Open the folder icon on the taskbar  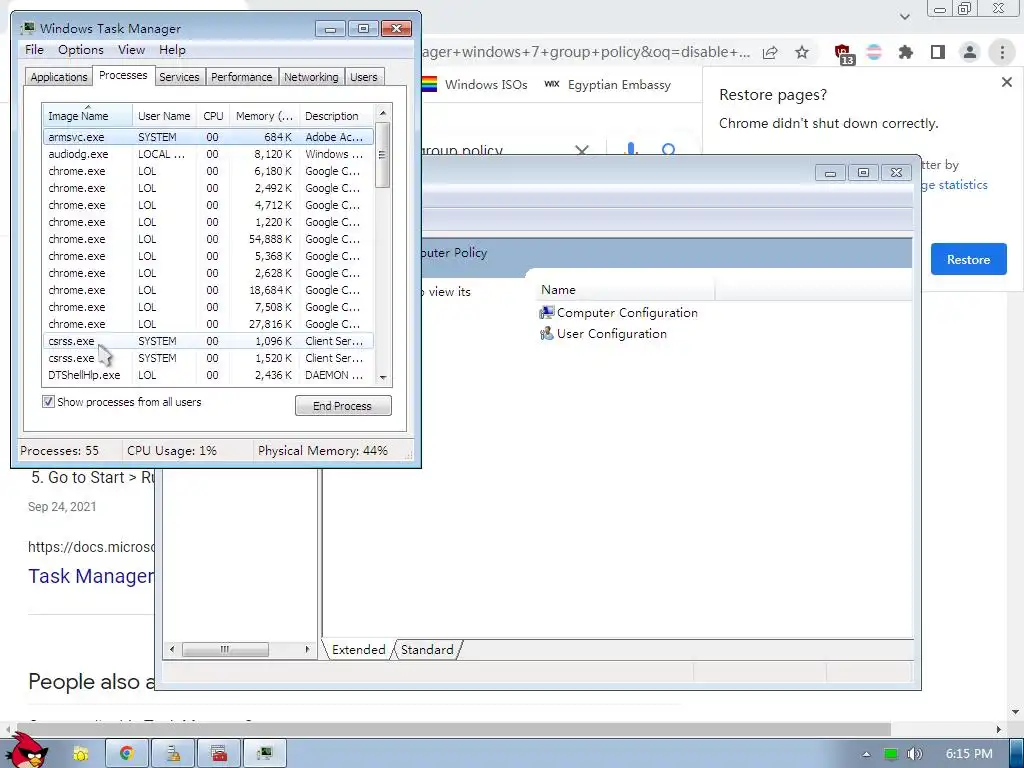(x=81, y=754)
